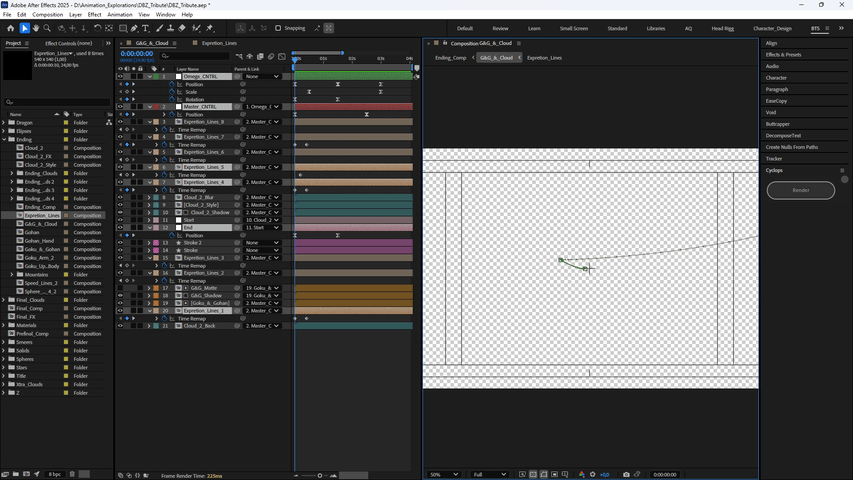Screen dimensions: 853x480
Task: Select the Selection (arrow) tool
Action: coord(24,28)
